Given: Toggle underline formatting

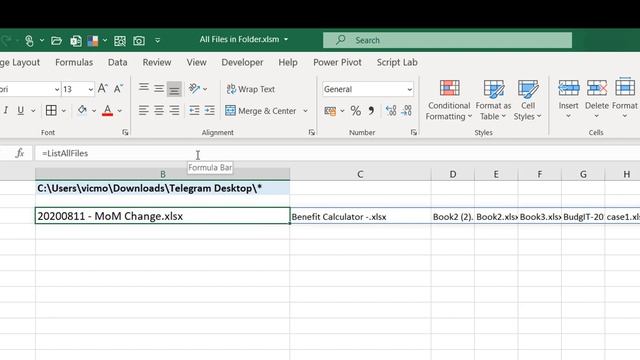Looking at the screenshot, I should [x=20, y=110].
